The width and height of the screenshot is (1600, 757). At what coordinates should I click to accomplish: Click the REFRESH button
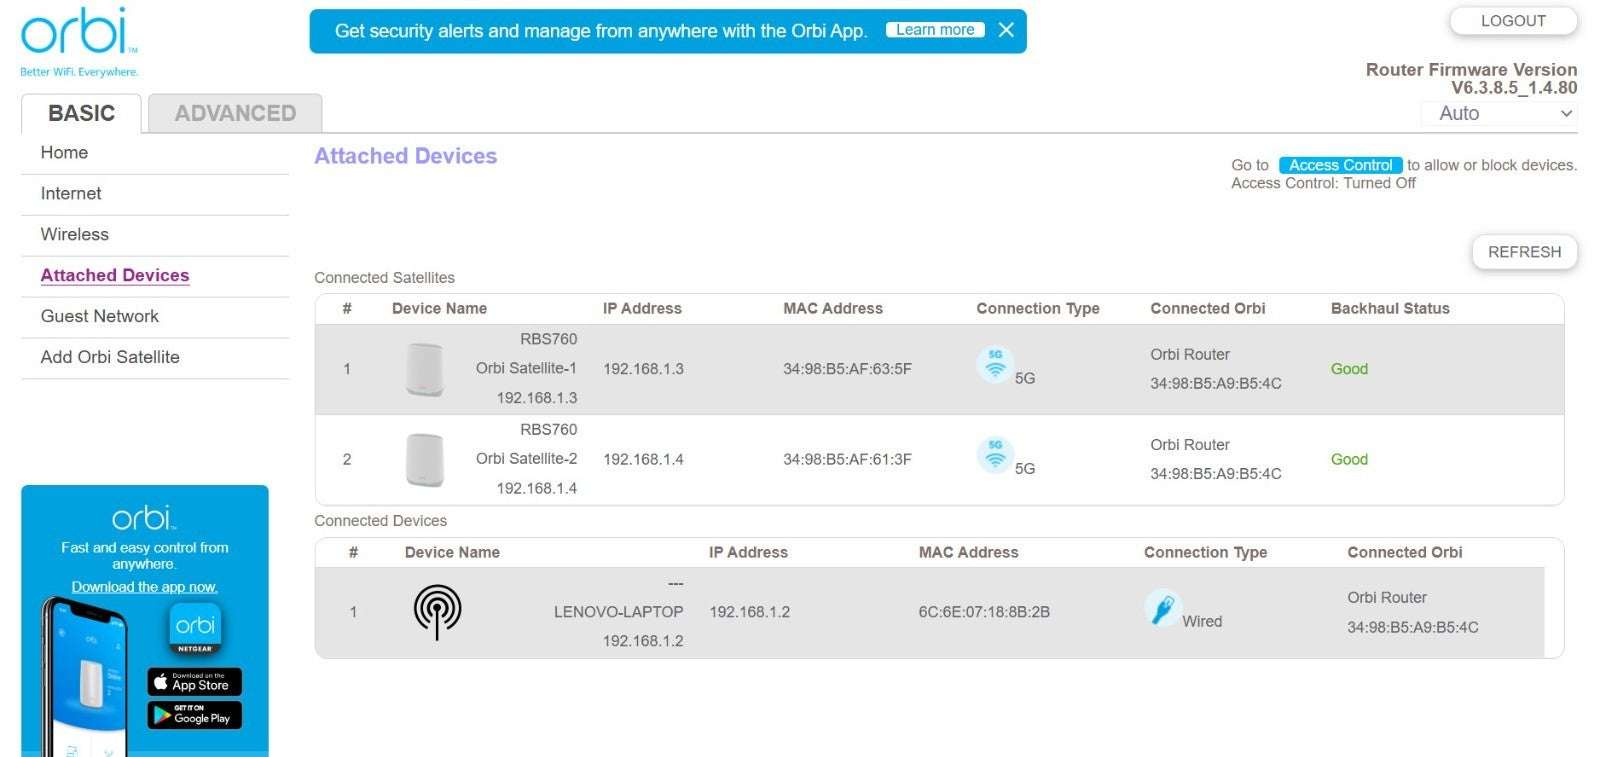1524,252
